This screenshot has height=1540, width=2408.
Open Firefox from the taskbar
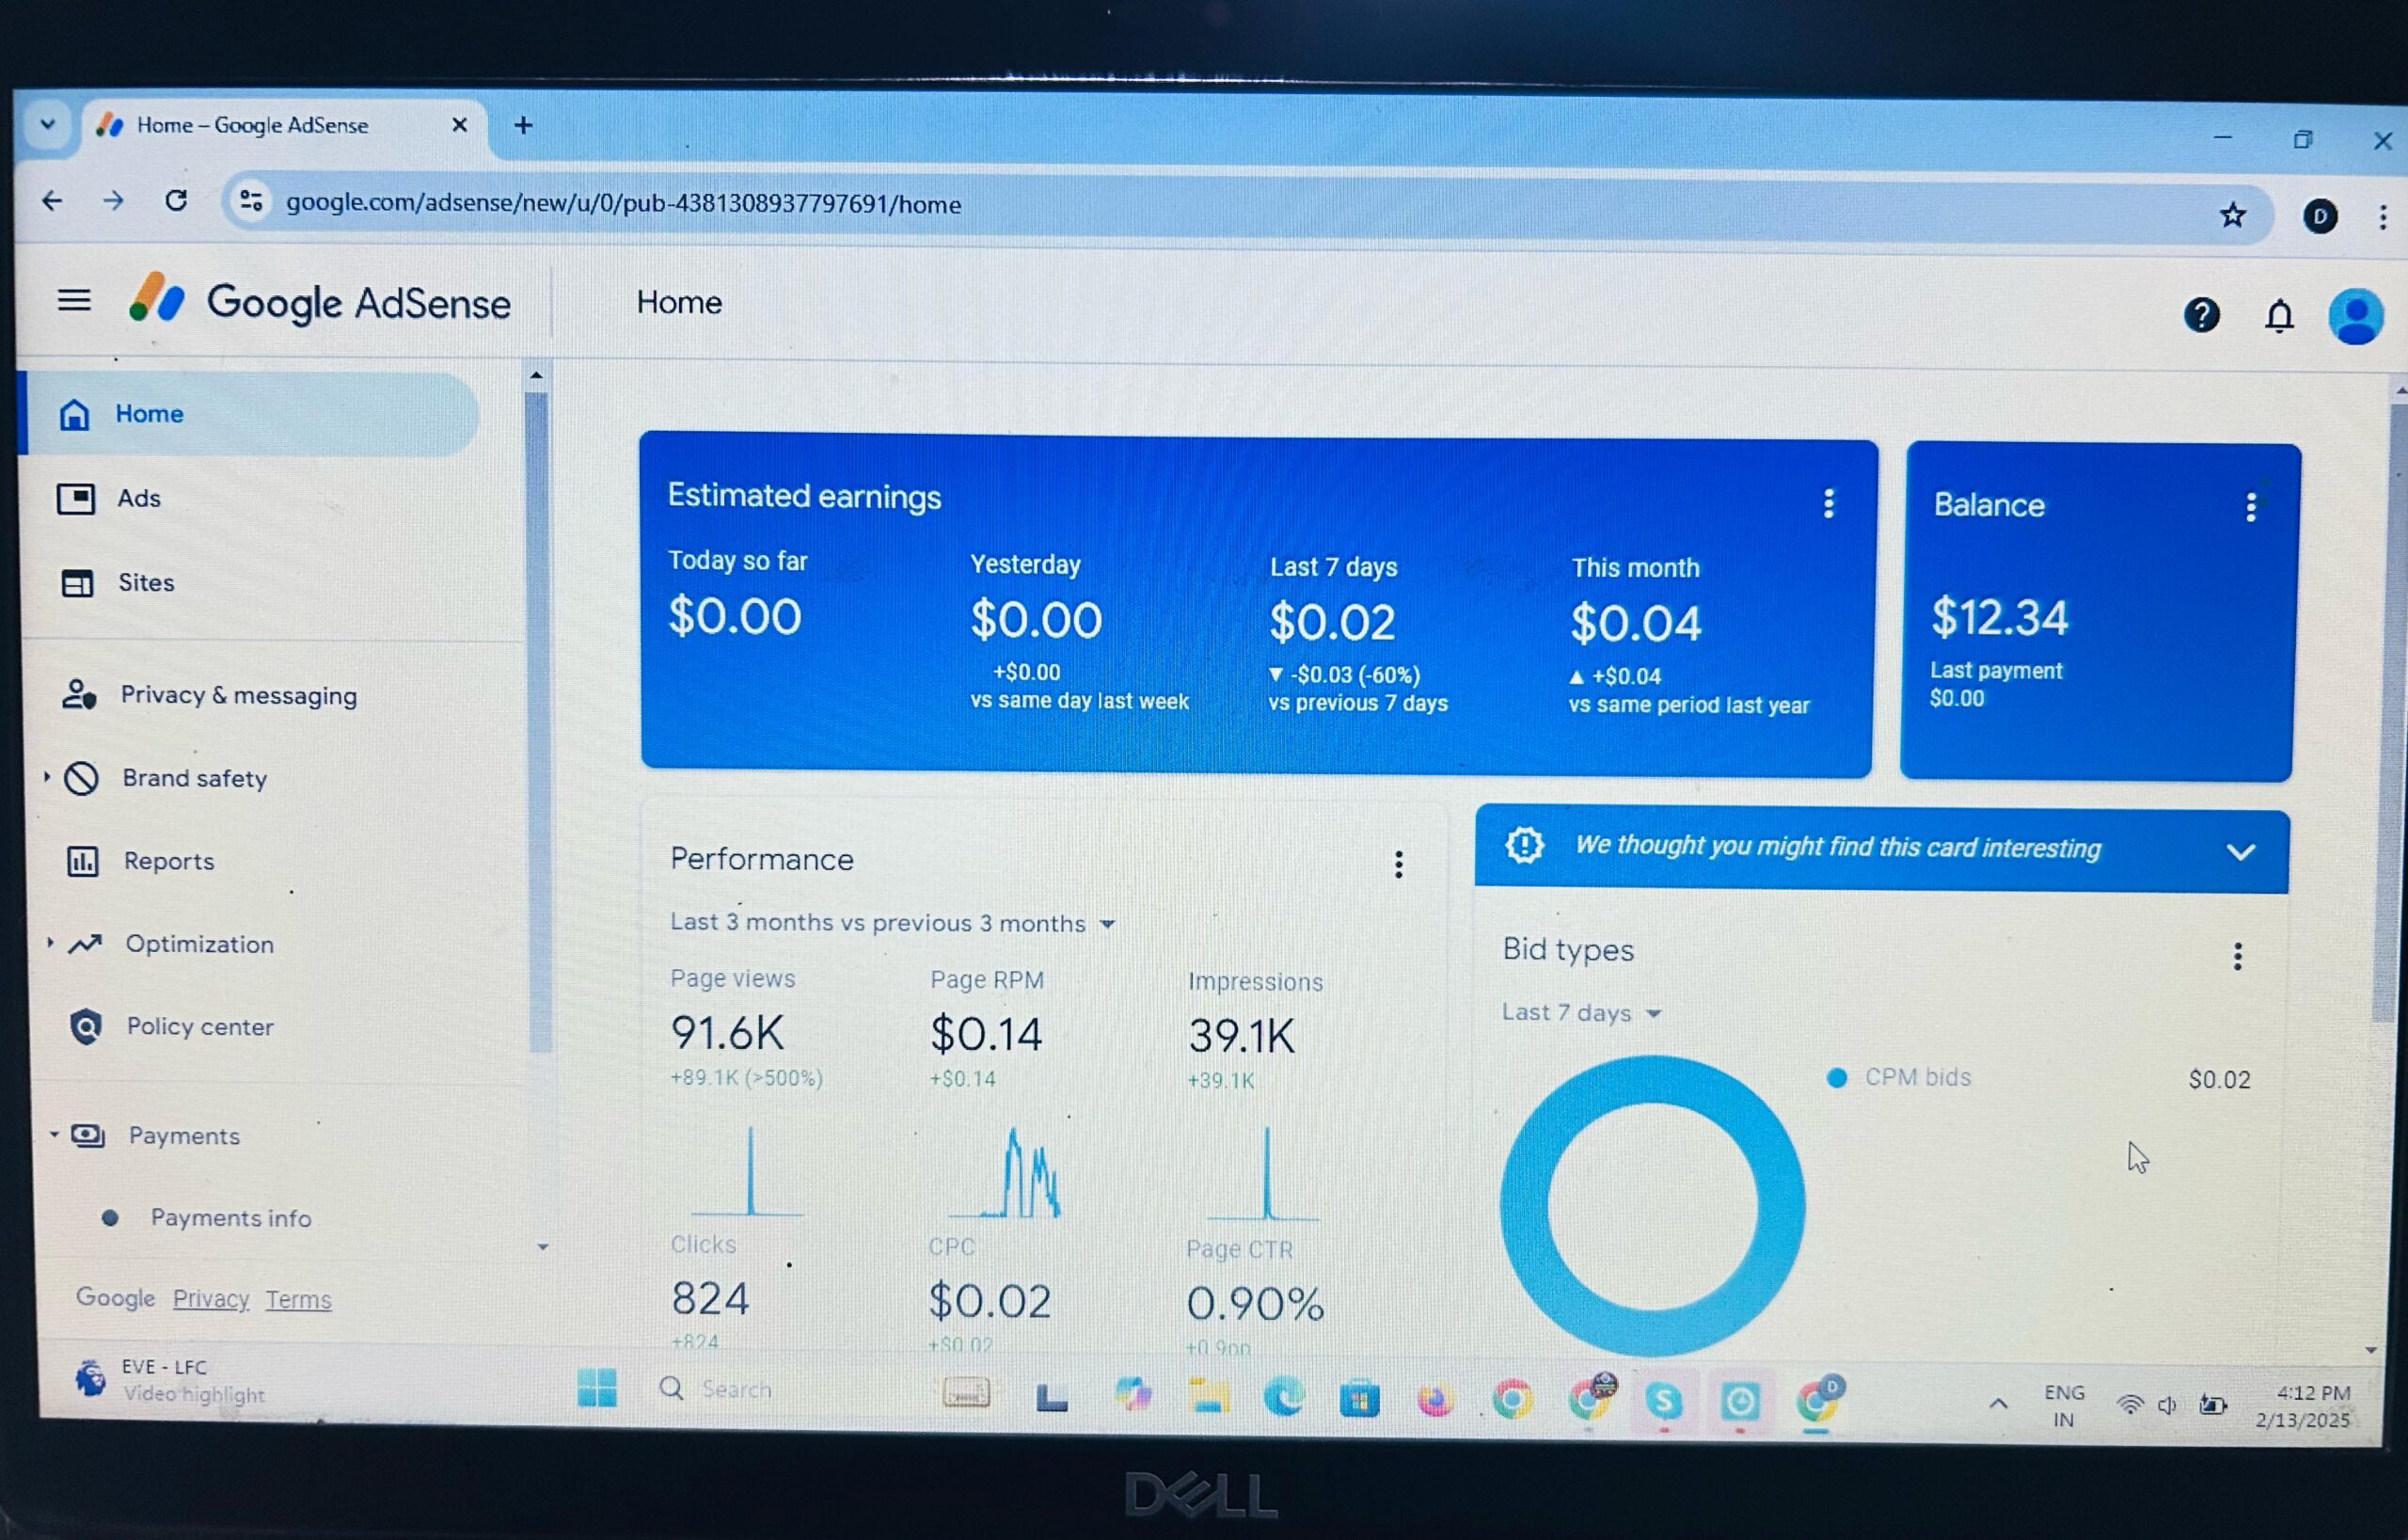pos(1434,1399)
